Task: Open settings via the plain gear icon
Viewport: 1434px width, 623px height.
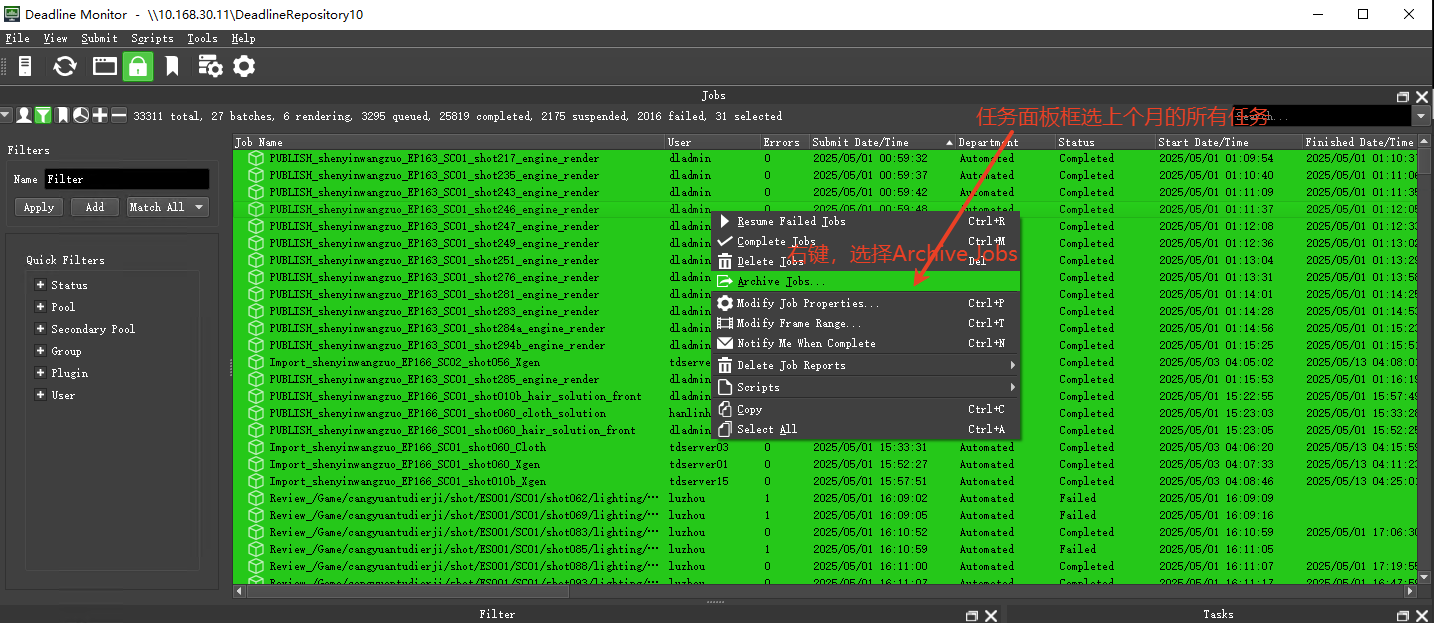Action: 244,67
